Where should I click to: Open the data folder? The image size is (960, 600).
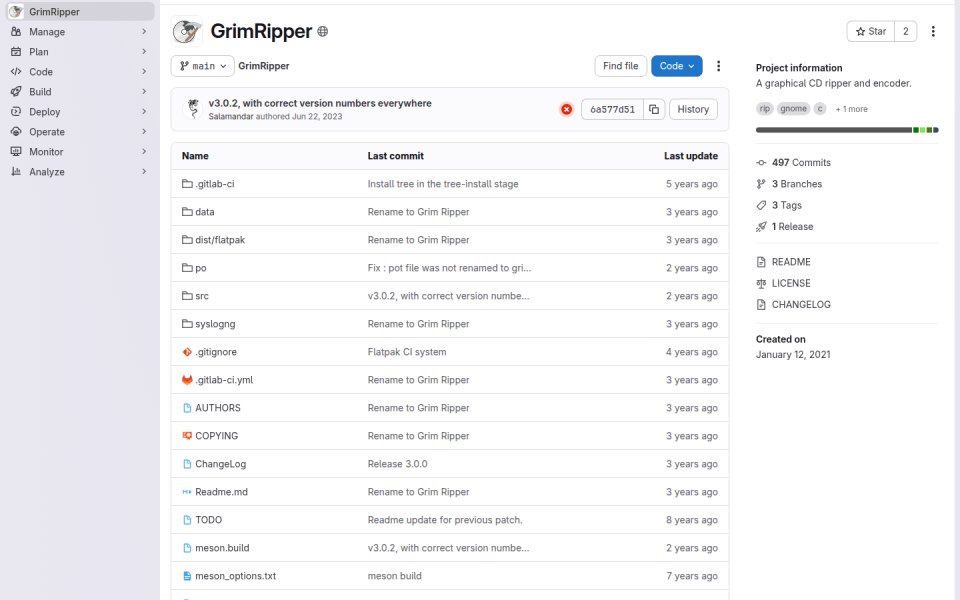[x=204, y=212]
